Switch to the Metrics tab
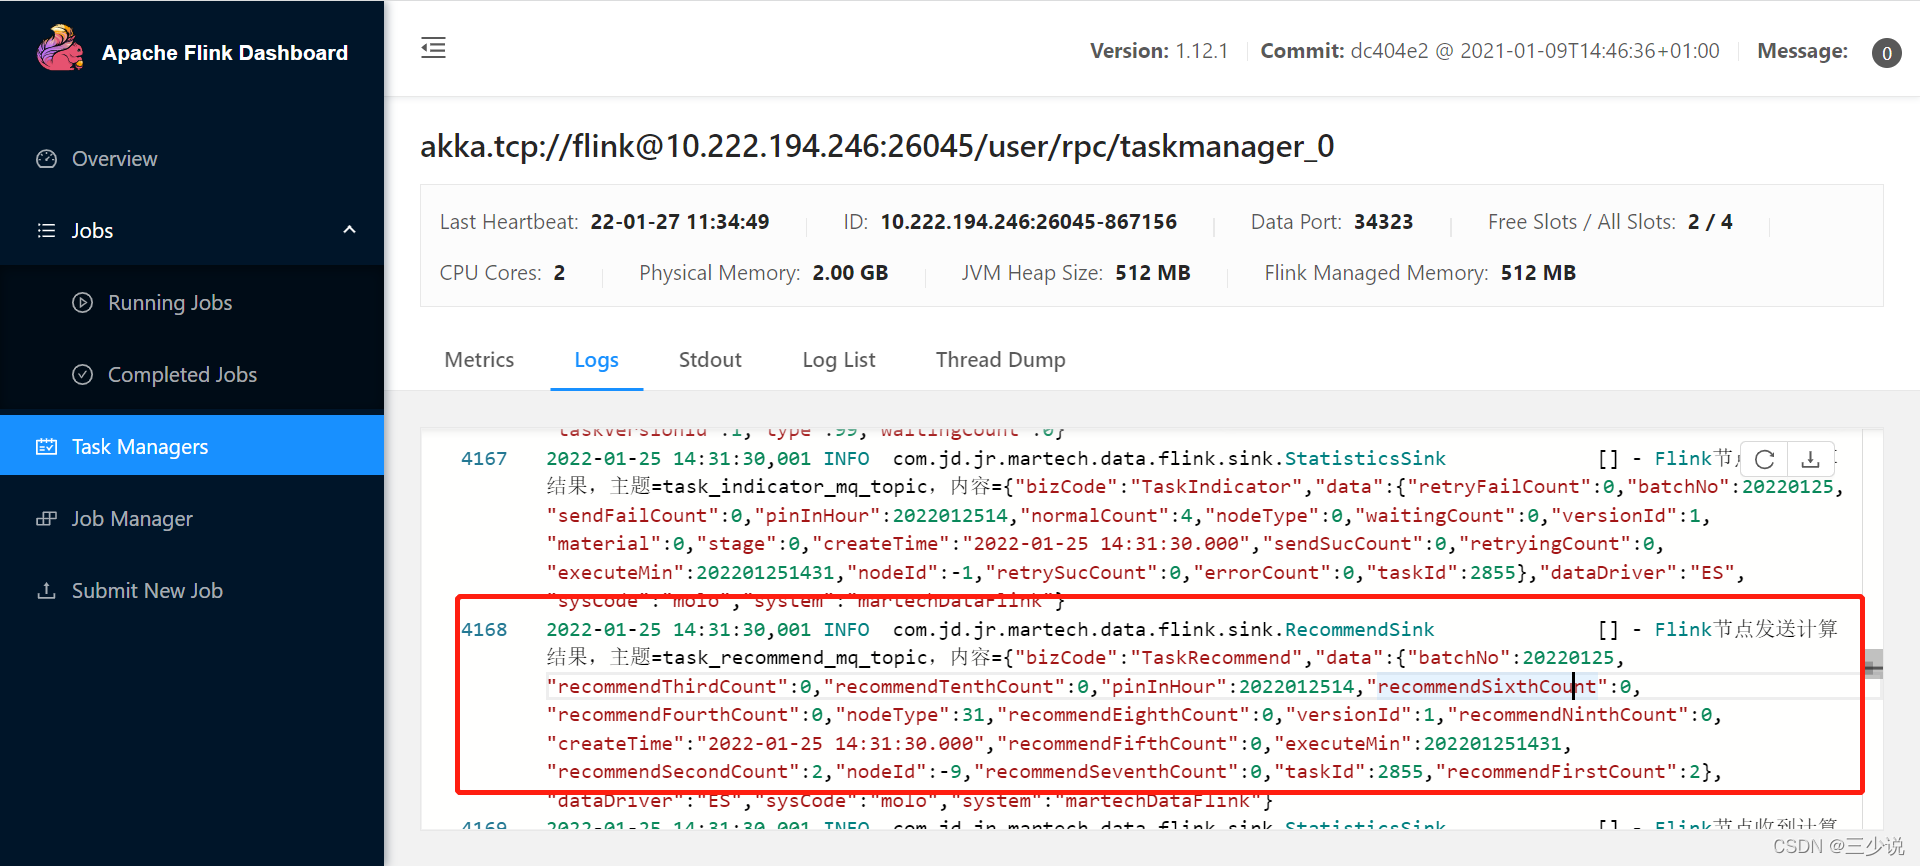The height and width of the screenshot is (866, 1920). [479, 360]
